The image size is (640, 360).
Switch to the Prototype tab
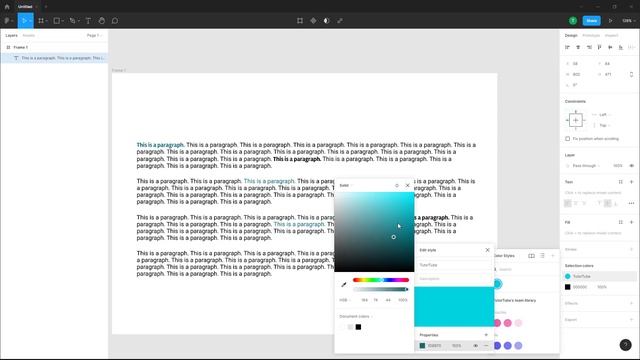coord(591,36)
